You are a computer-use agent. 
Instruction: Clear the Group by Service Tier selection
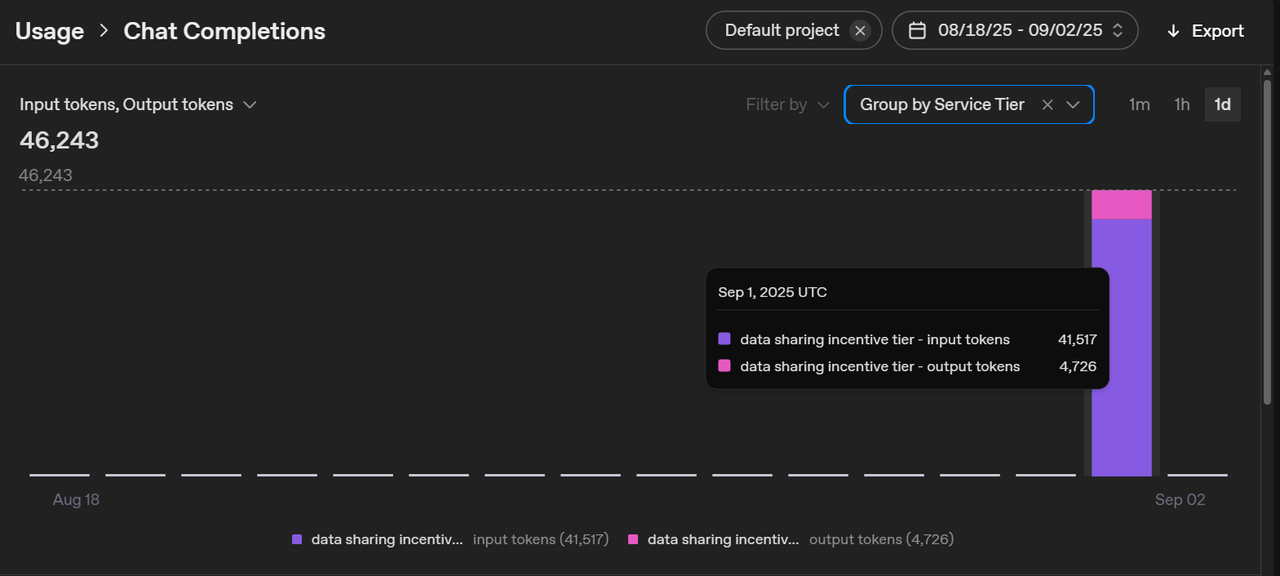point(1047,105)
